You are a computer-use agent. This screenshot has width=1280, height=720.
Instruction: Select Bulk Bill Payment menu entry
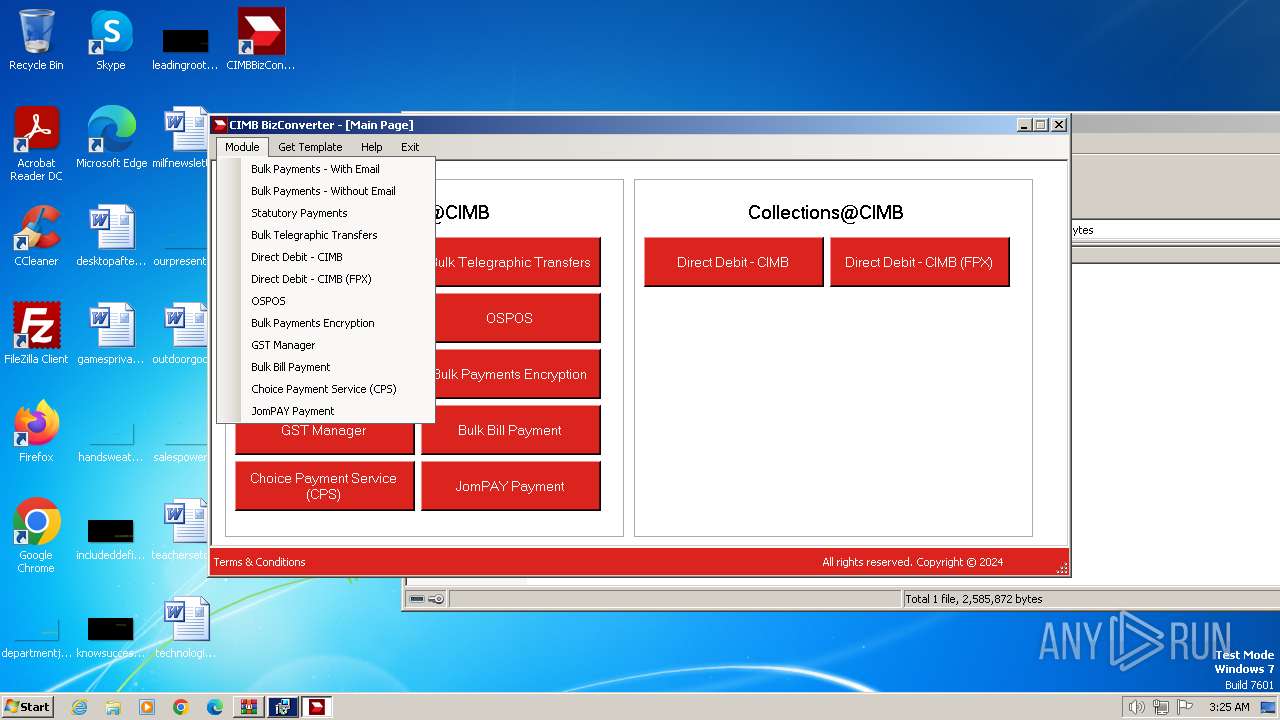point(326,367)
